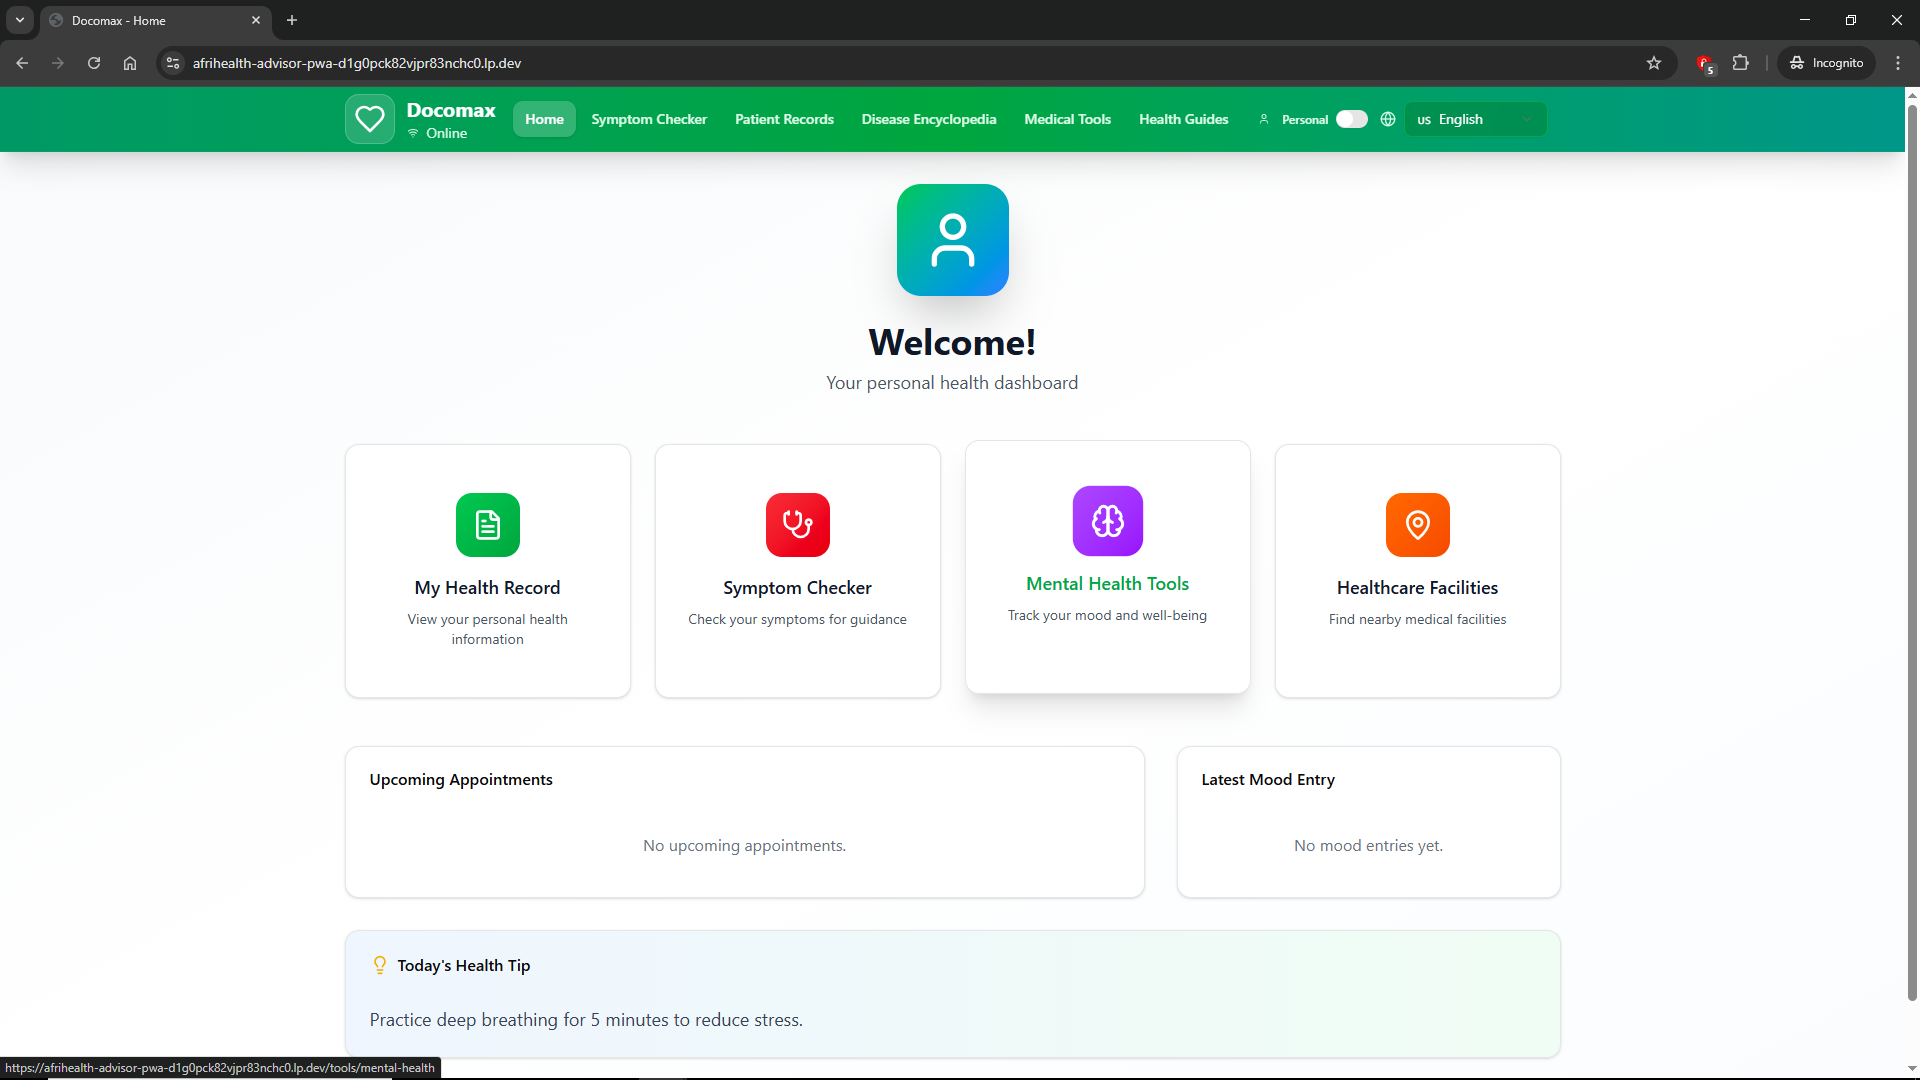
Task: Bookmark this page with the star icon
Action: point(1654,63)
